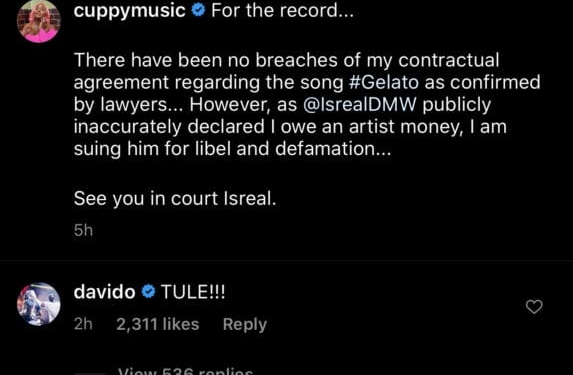
Task: Reply to davido's comment
Action: (245, 325)
